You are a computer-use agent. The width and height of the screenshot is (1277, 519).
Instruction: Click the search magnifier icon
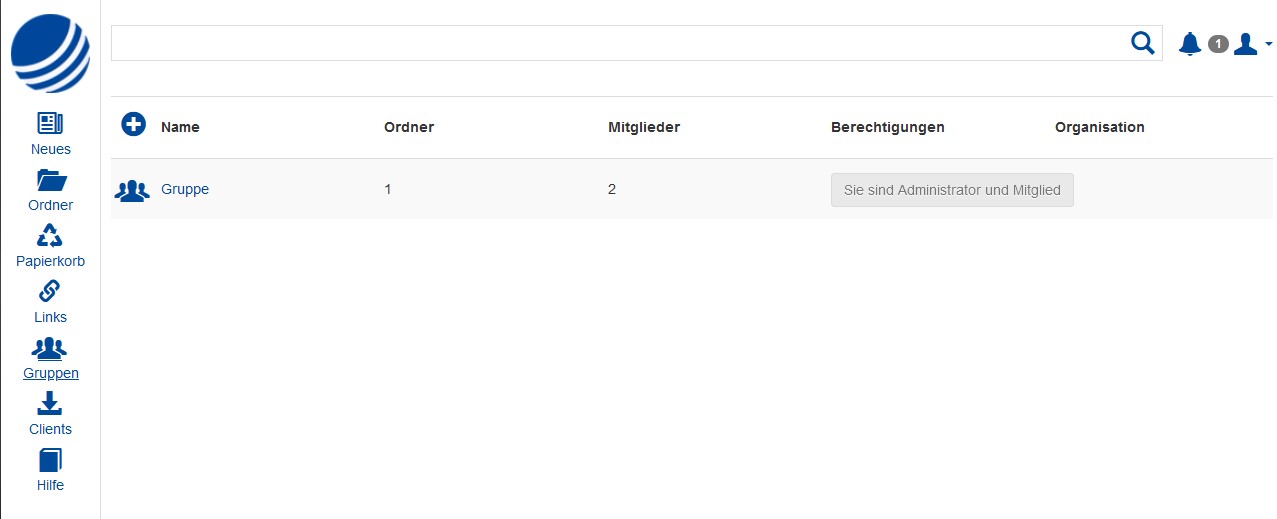[x=1142, y=42]
